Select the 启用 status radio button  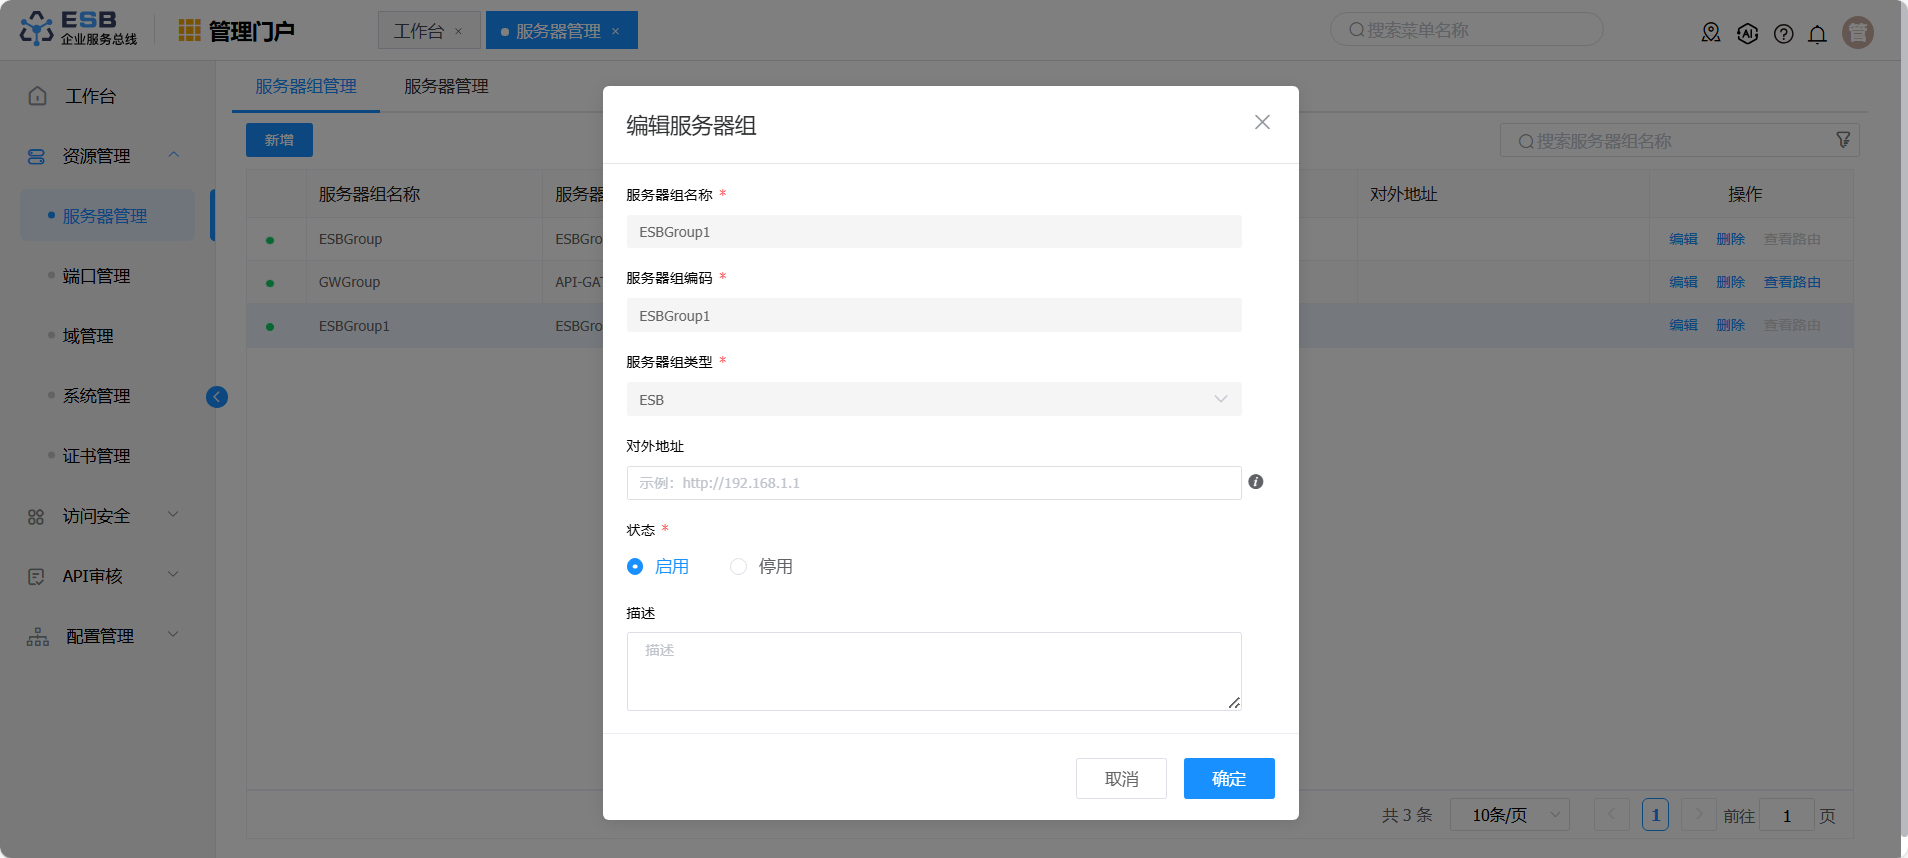point(635,567)
